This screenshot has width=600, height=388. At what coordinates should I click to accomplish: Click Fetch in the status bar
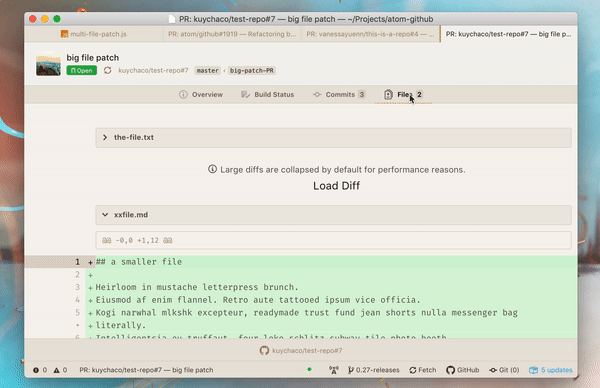(x=422, y=370)
